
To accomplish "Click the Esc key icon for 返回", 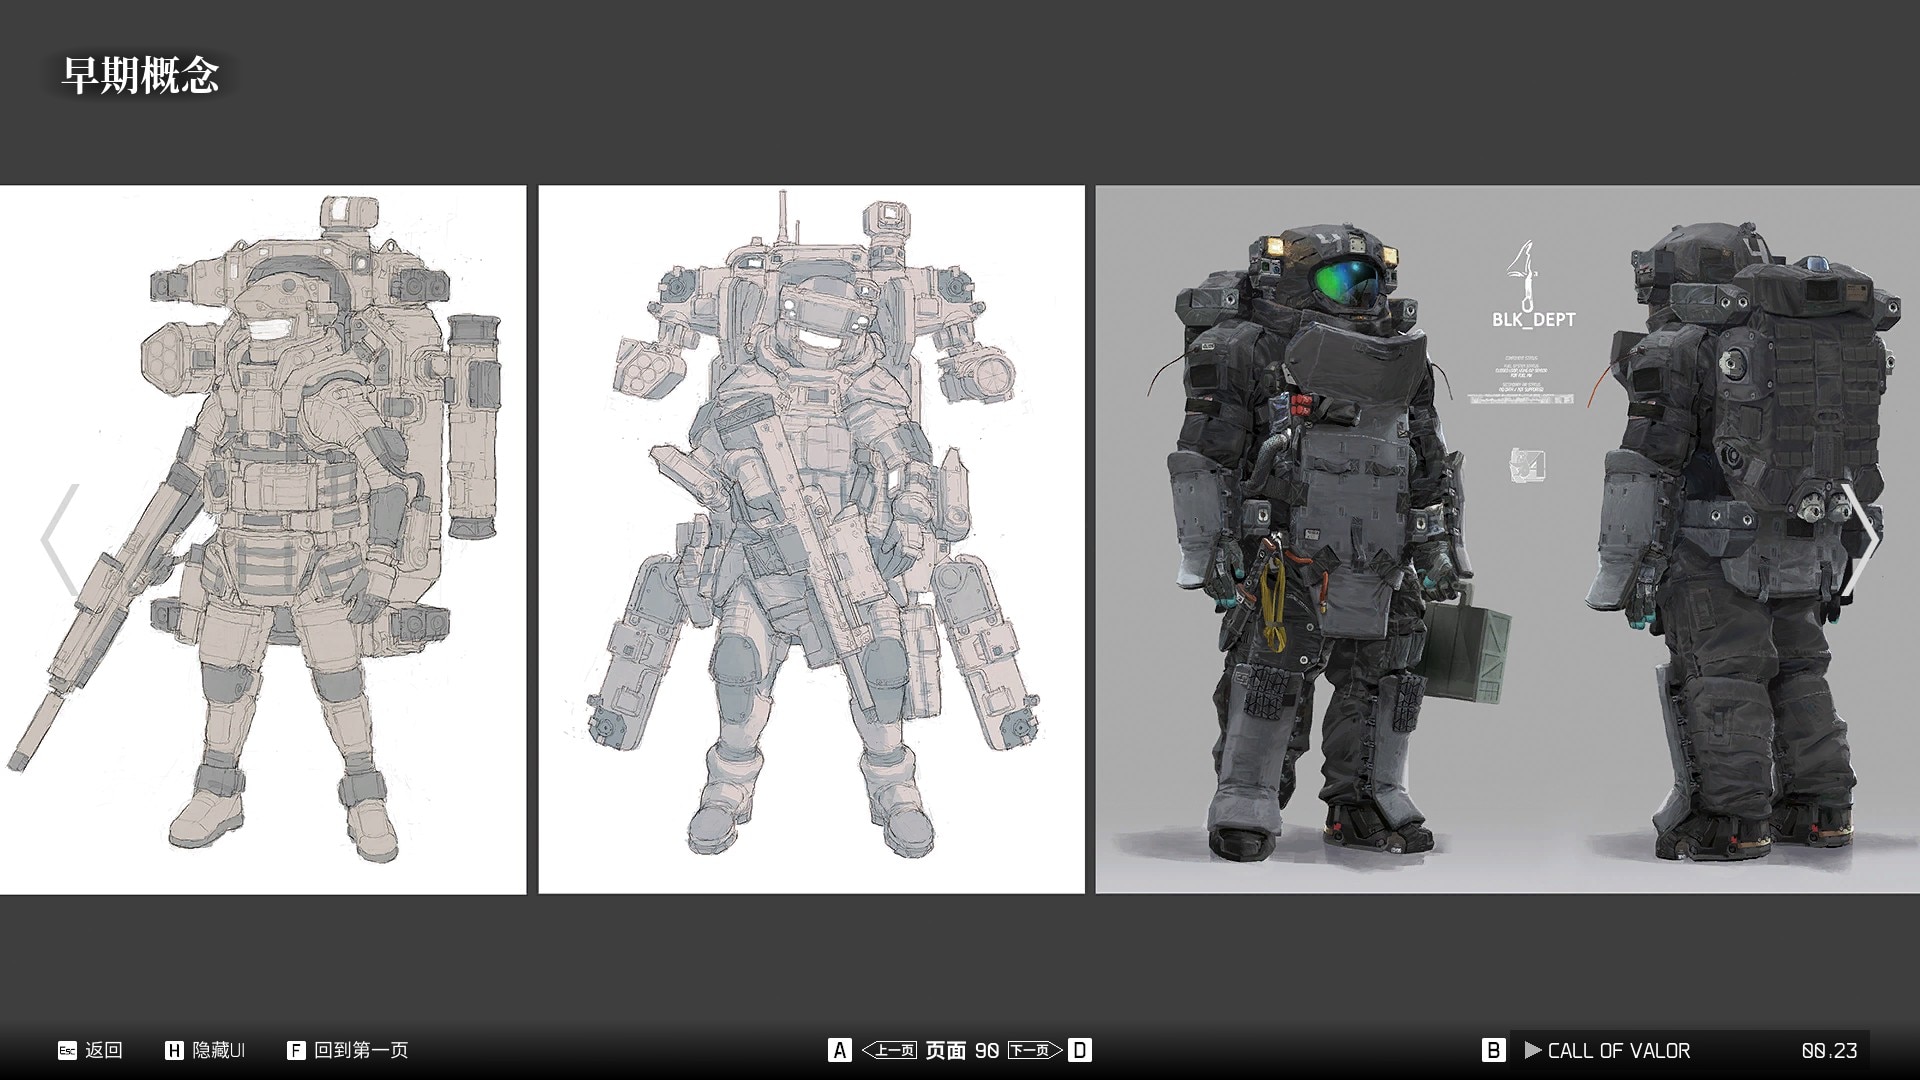I will pos(67,1050).
